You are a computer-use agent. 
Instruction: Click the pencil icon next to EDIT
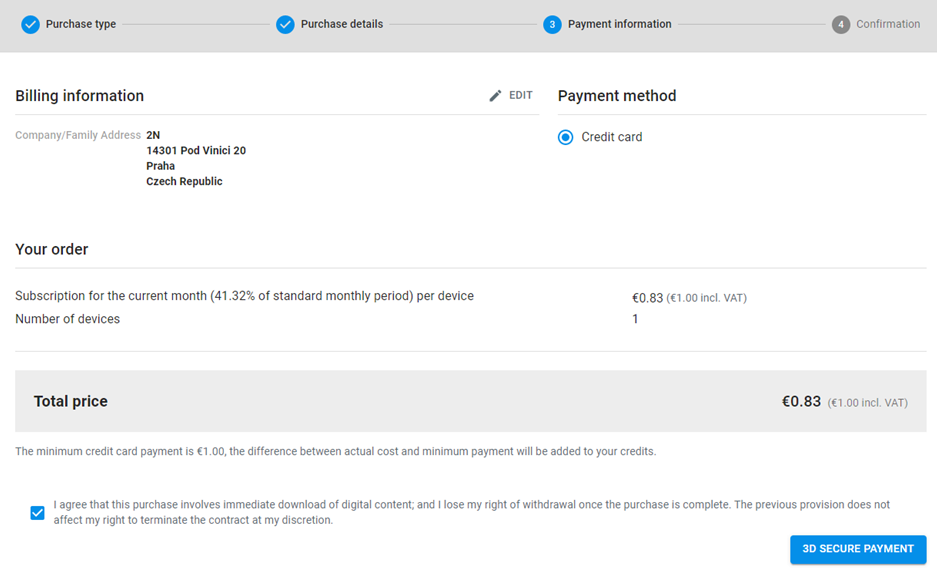[x=495, y=96]
